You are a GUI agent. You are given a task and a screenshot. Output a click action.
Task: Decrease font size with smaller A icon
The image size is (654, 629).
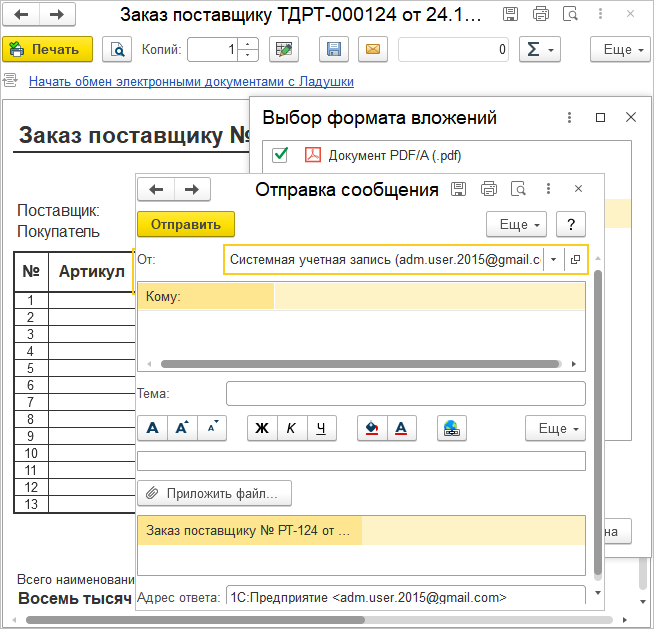click(x=212, y=428)
